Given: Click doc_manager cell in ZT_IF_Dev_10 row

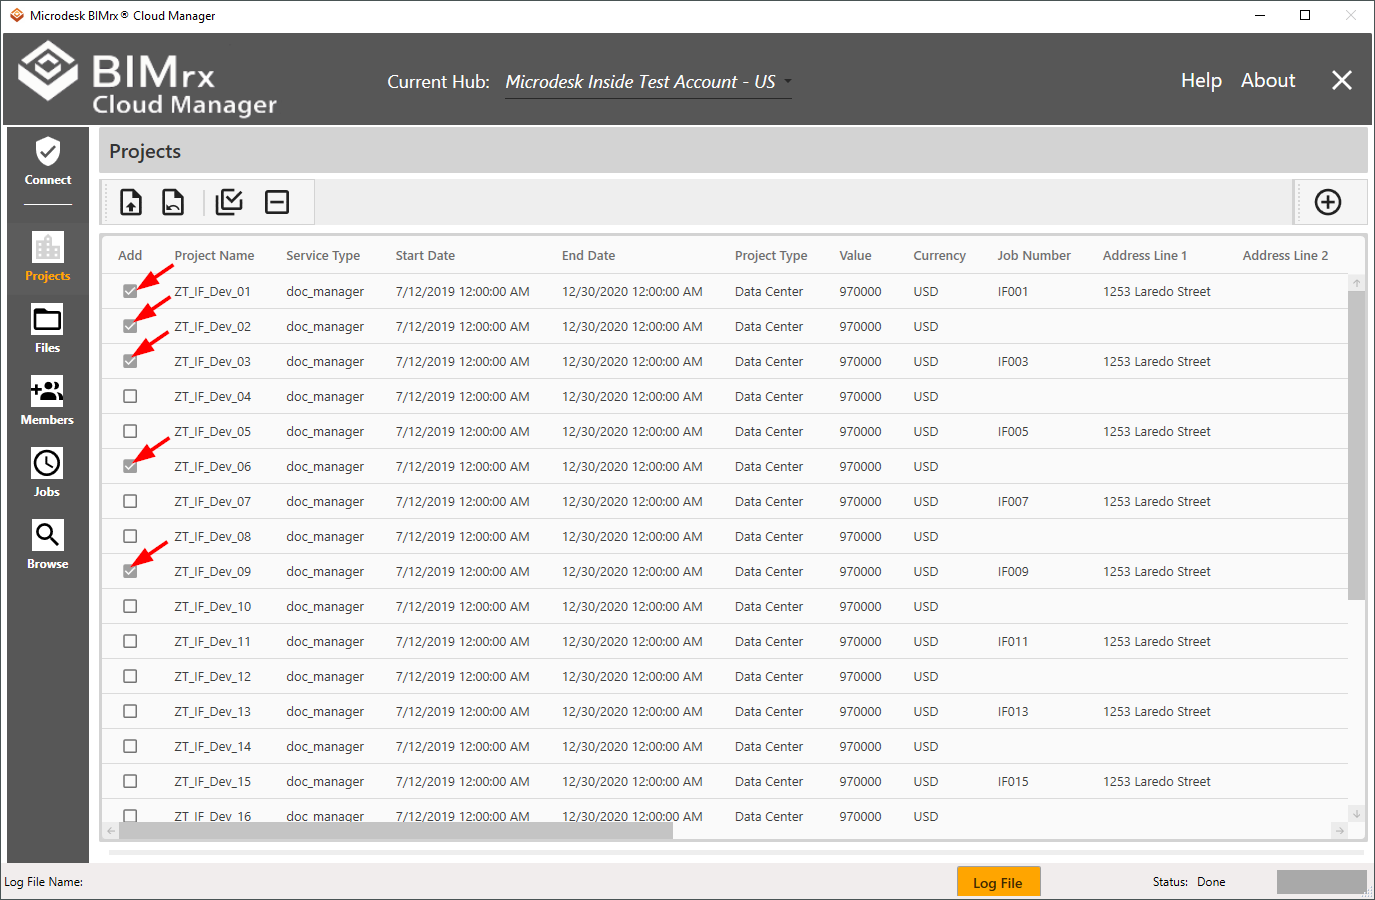Looking at the screenshot, I should click(x=325, y=606).
